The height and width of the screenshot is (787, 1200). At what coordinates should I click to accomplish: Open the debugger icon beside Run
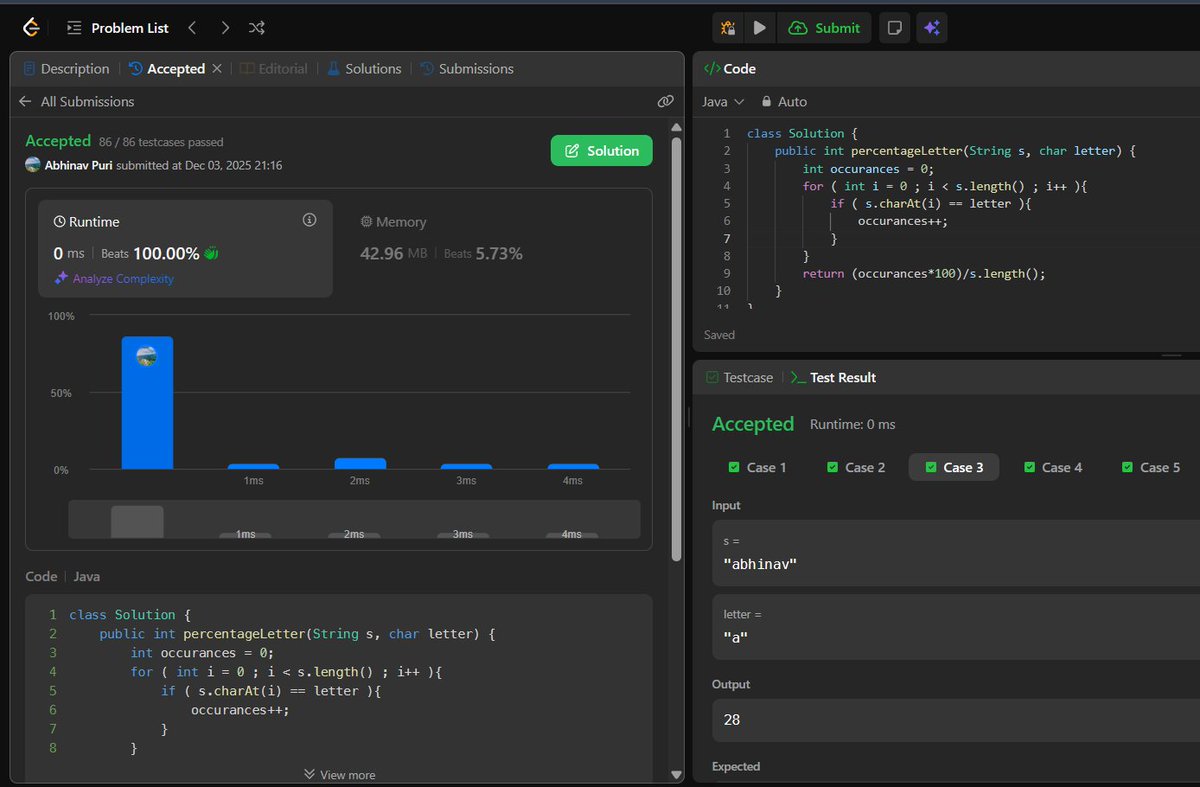pyautogui.click(x=728, y=28)
